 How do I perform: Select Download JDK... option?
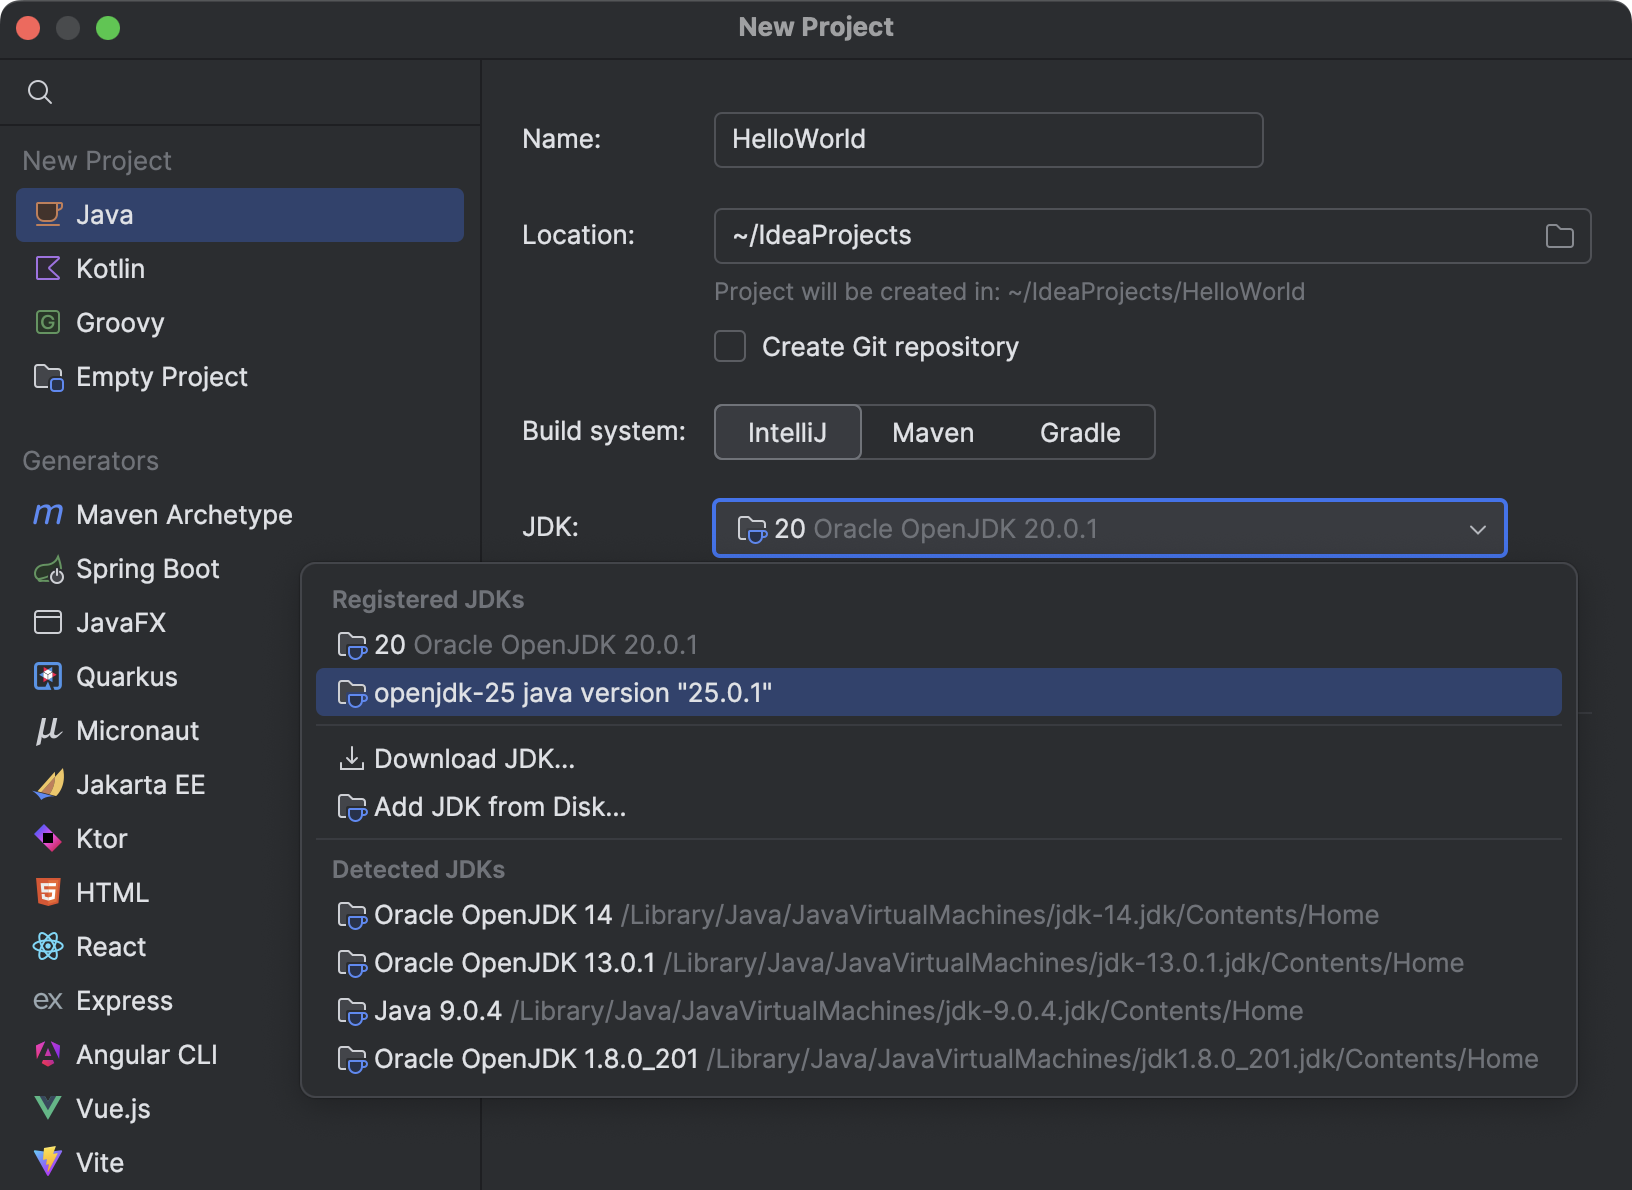click(x=938, y=759)
